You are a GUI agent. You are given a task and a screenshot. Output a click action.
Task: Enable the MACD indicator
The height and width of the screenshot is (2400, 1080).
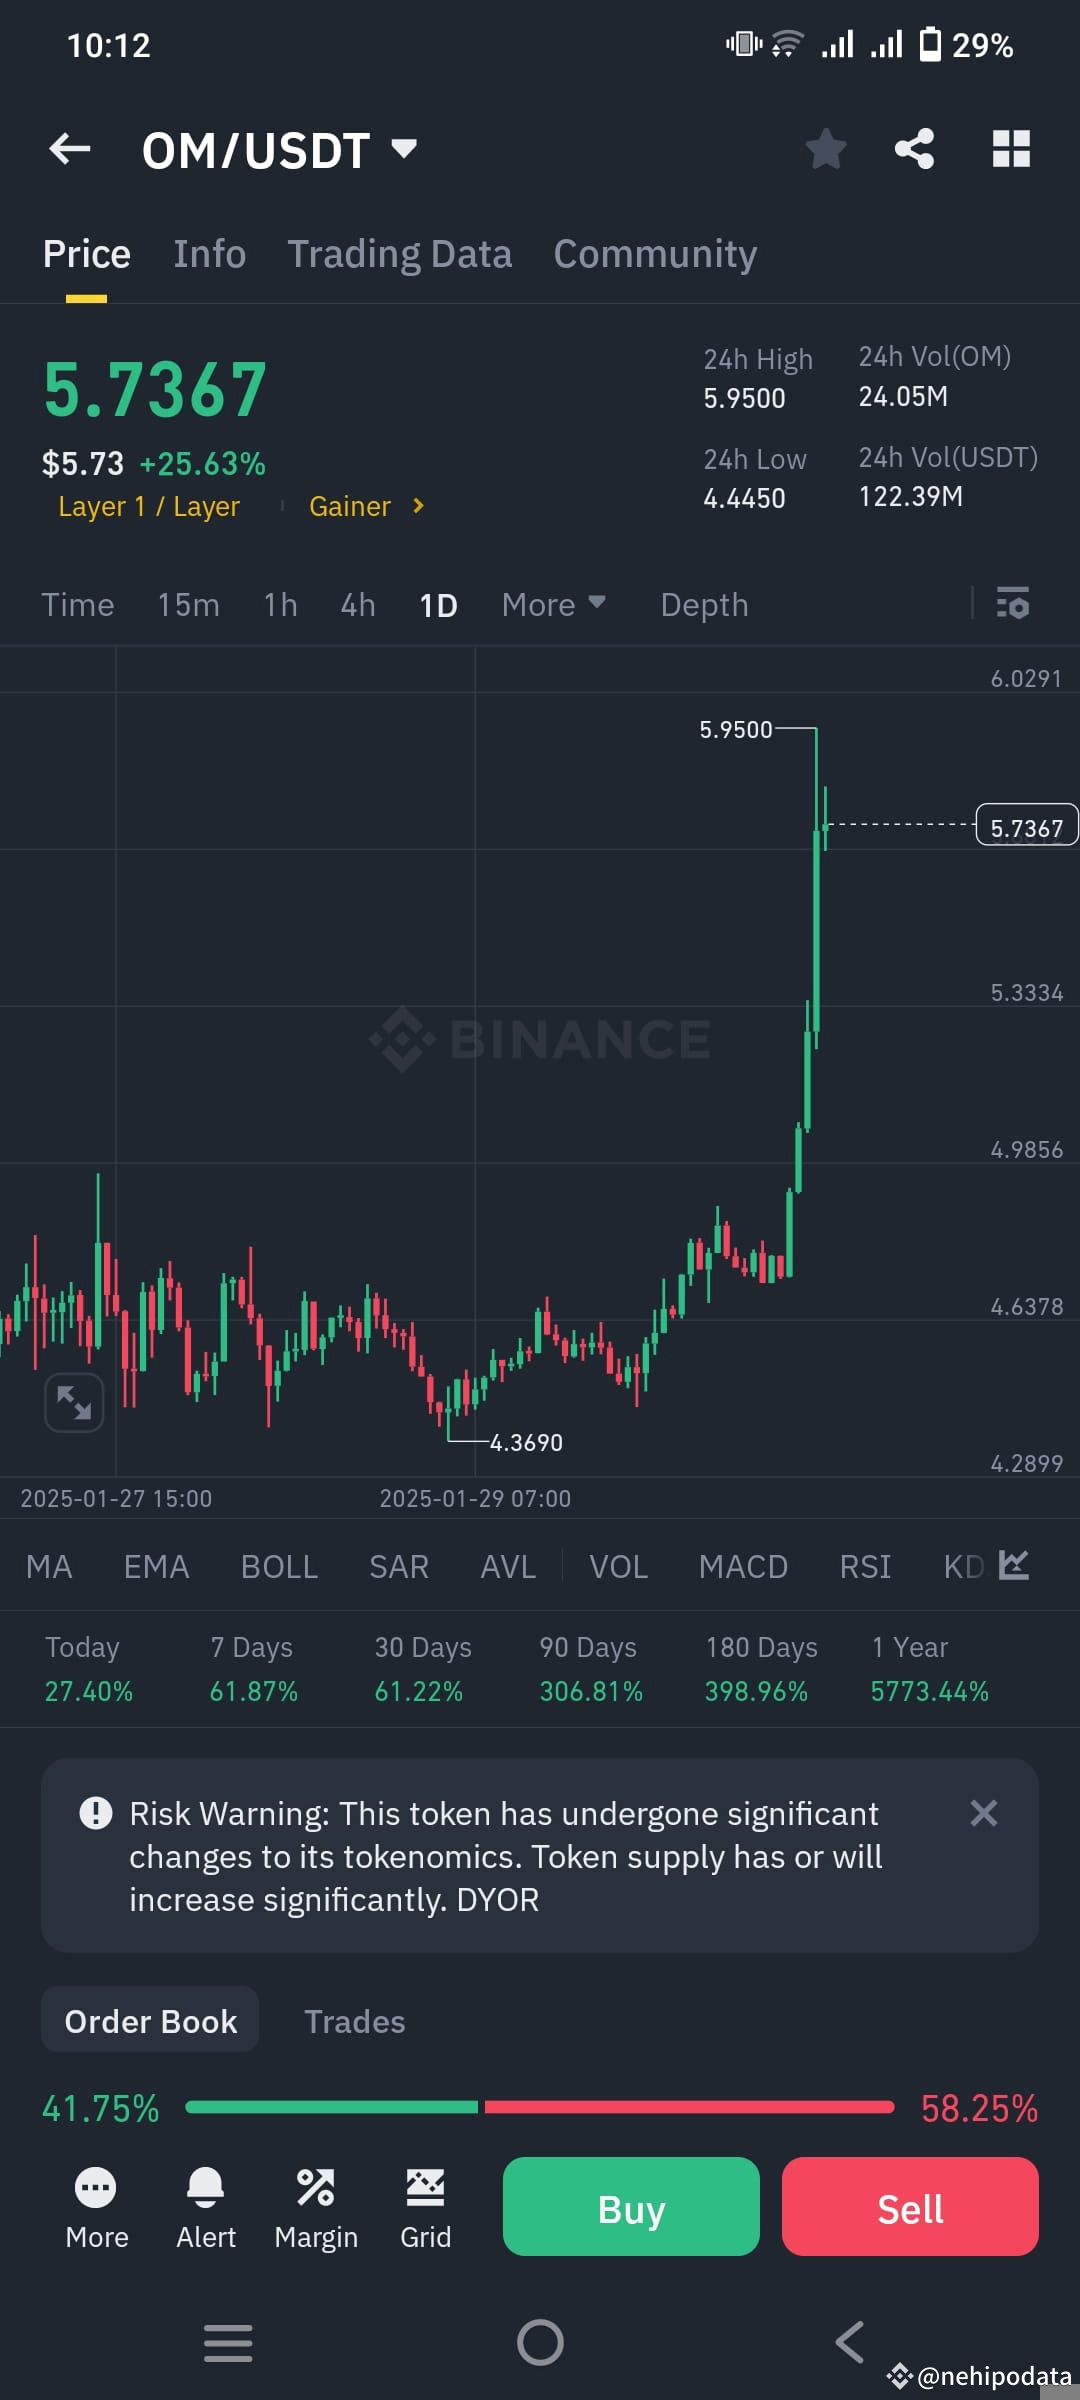(744, 1566)
